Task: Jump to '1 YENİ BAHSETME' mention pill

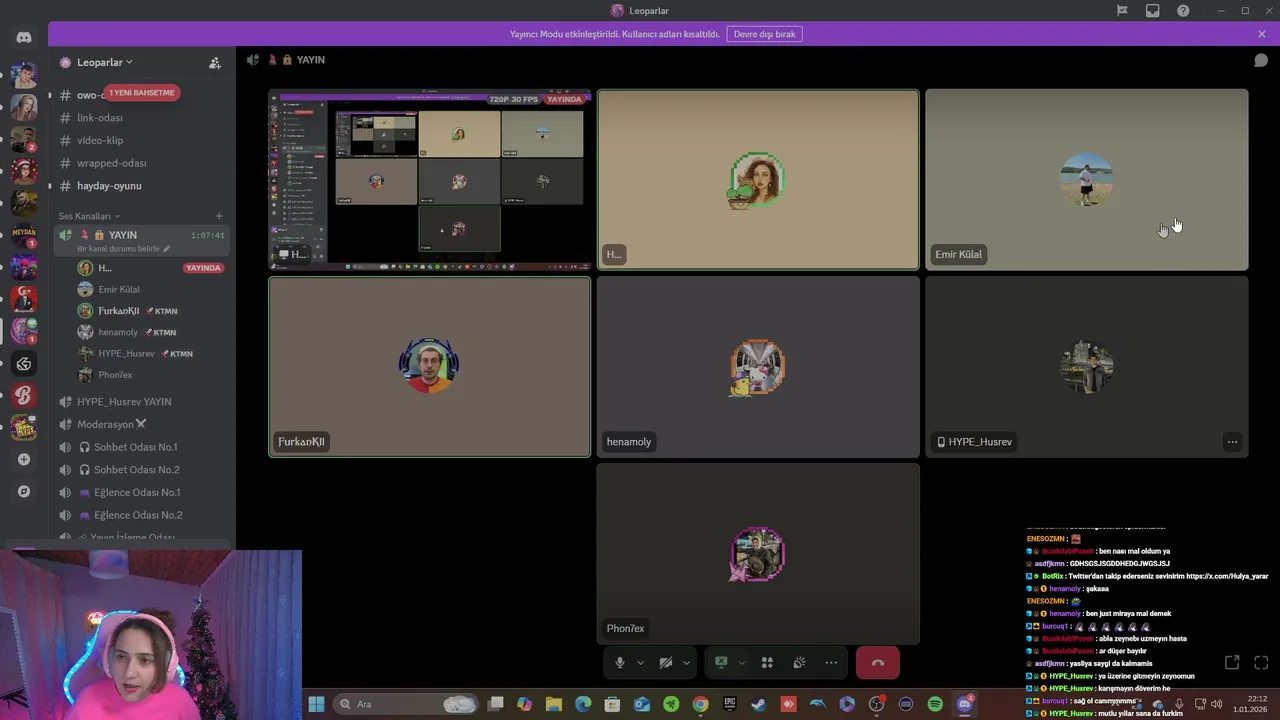Action: 142,92
